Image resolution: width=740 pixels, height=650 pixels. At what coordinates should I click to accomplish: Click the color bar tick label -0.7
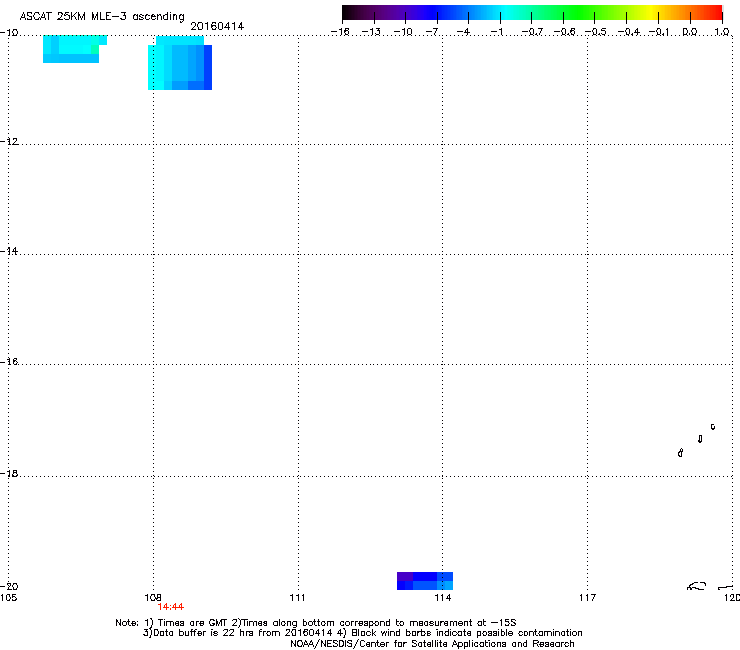[x=532, y=32]
